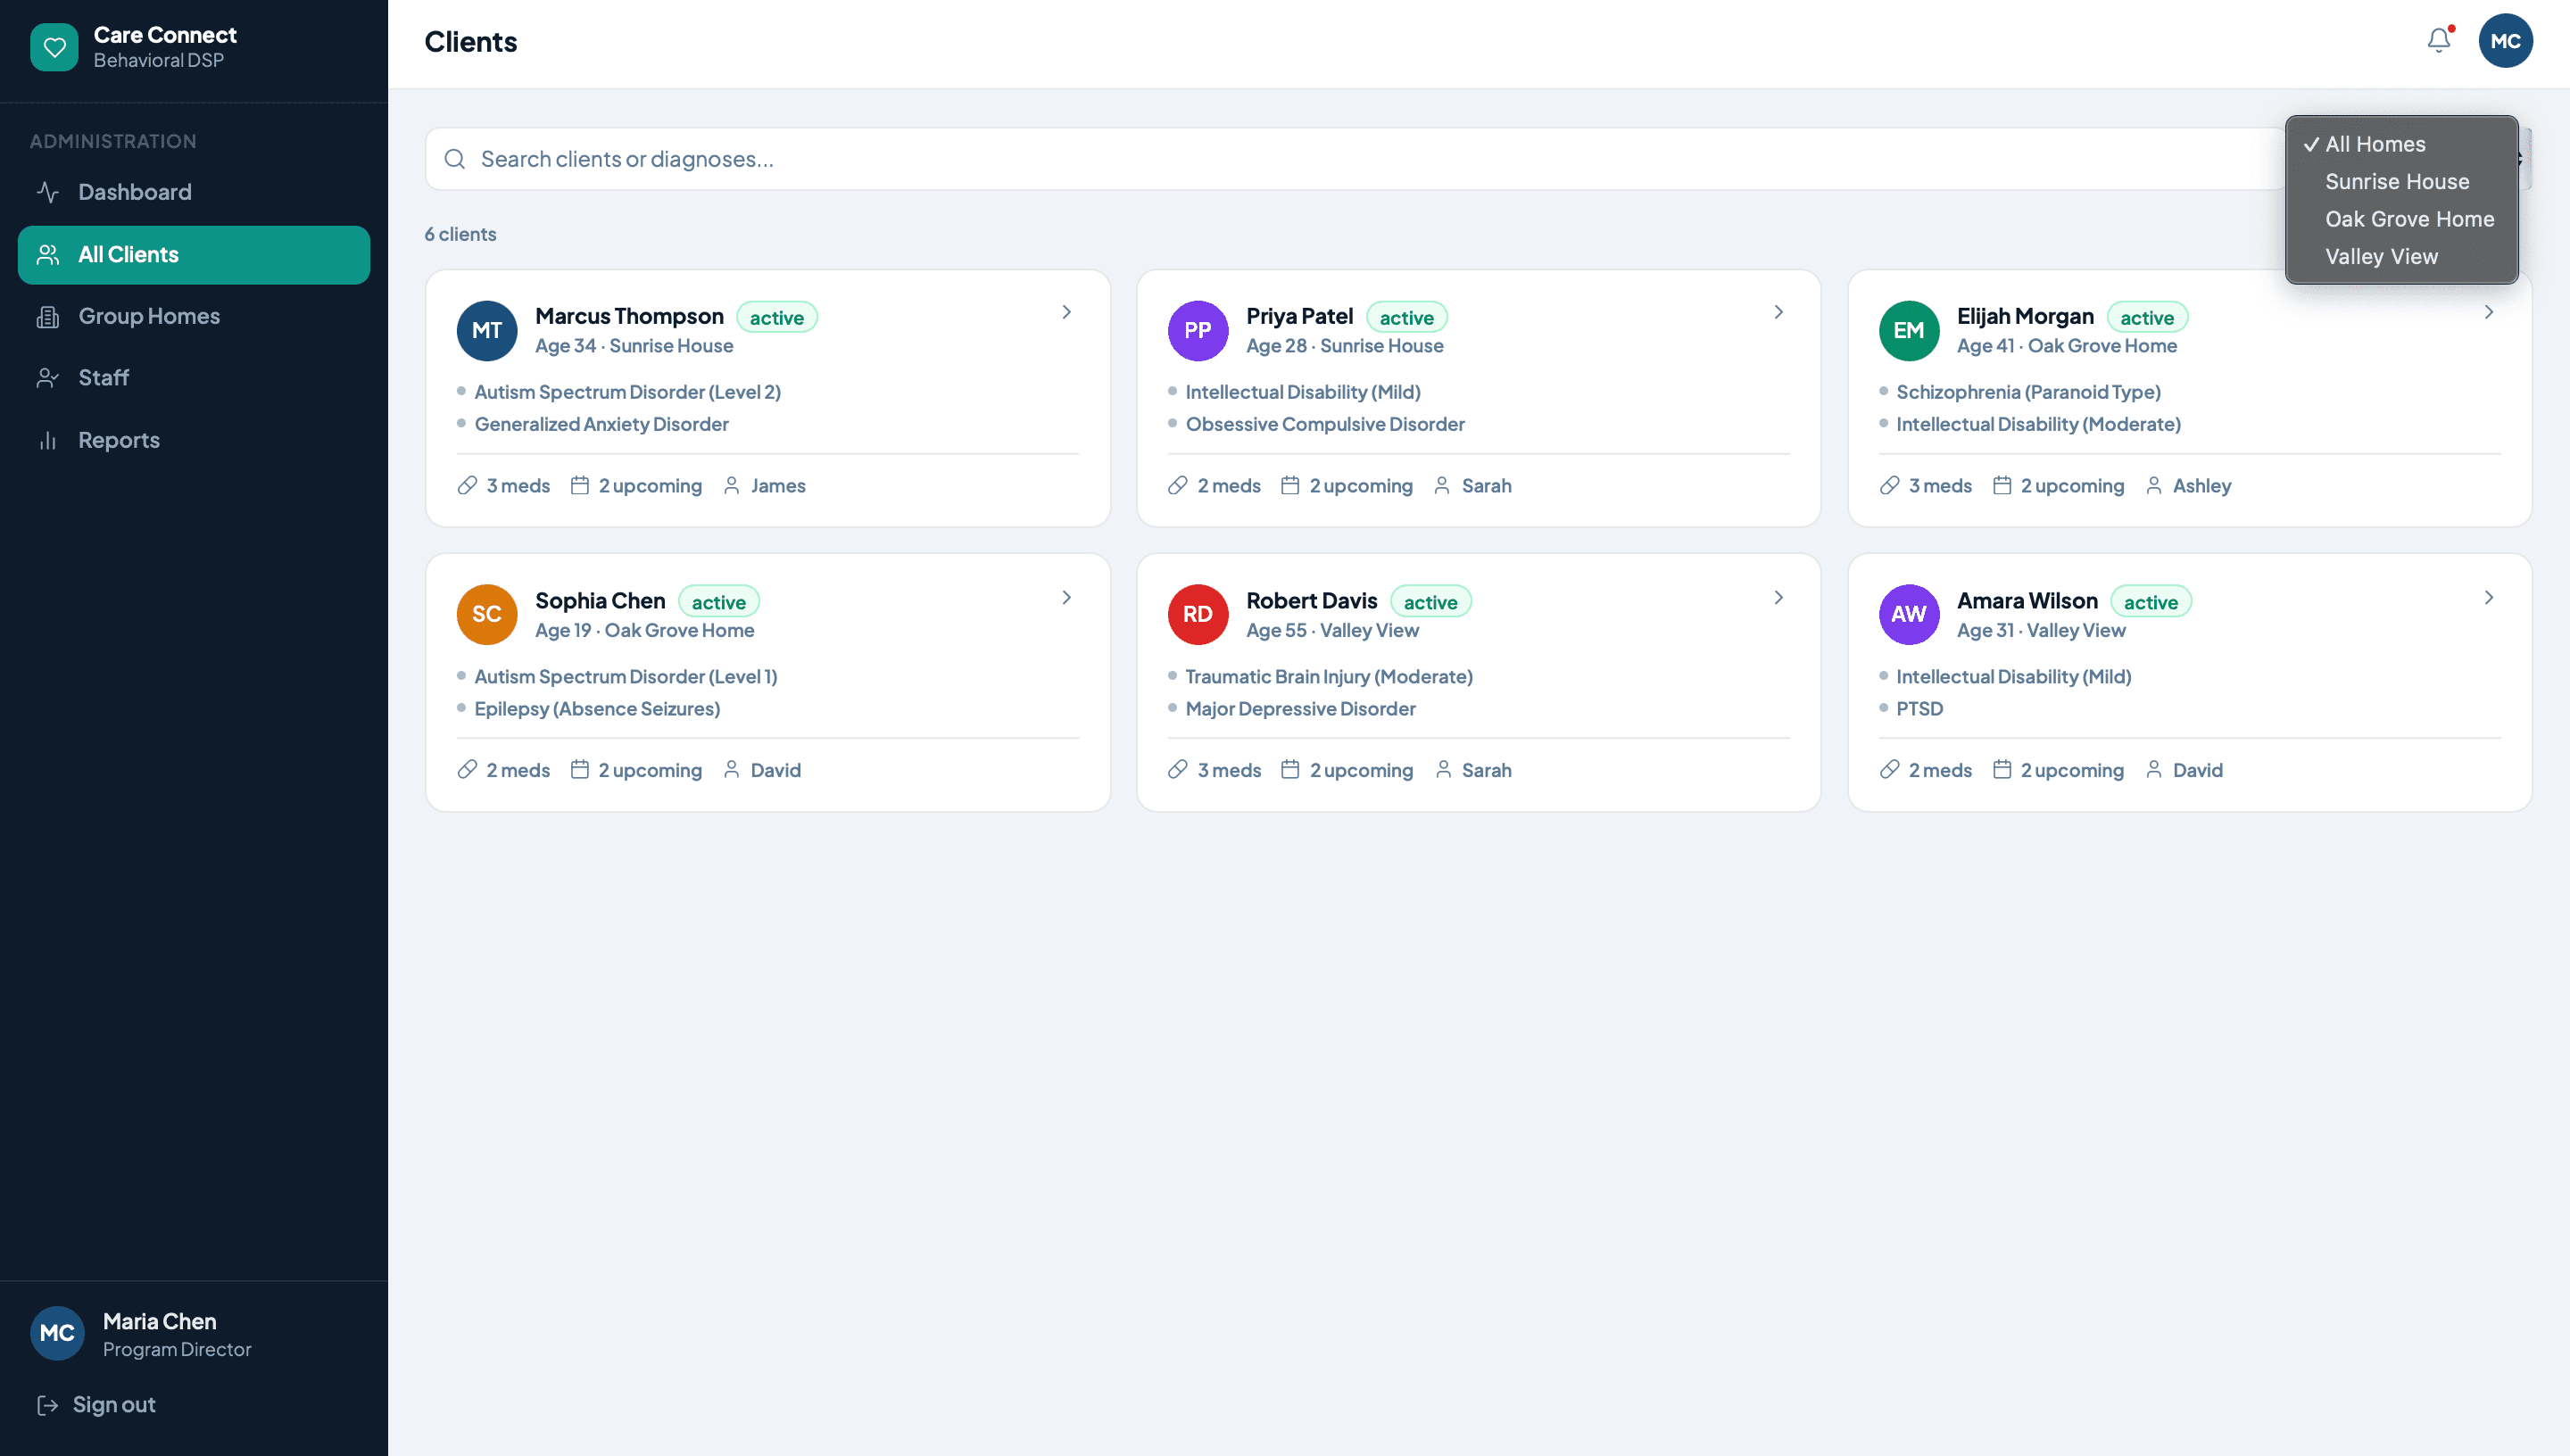Go to All Clients in sidebar
The height and width of the screenshot is (1456, 2570).
click(194, 255)
